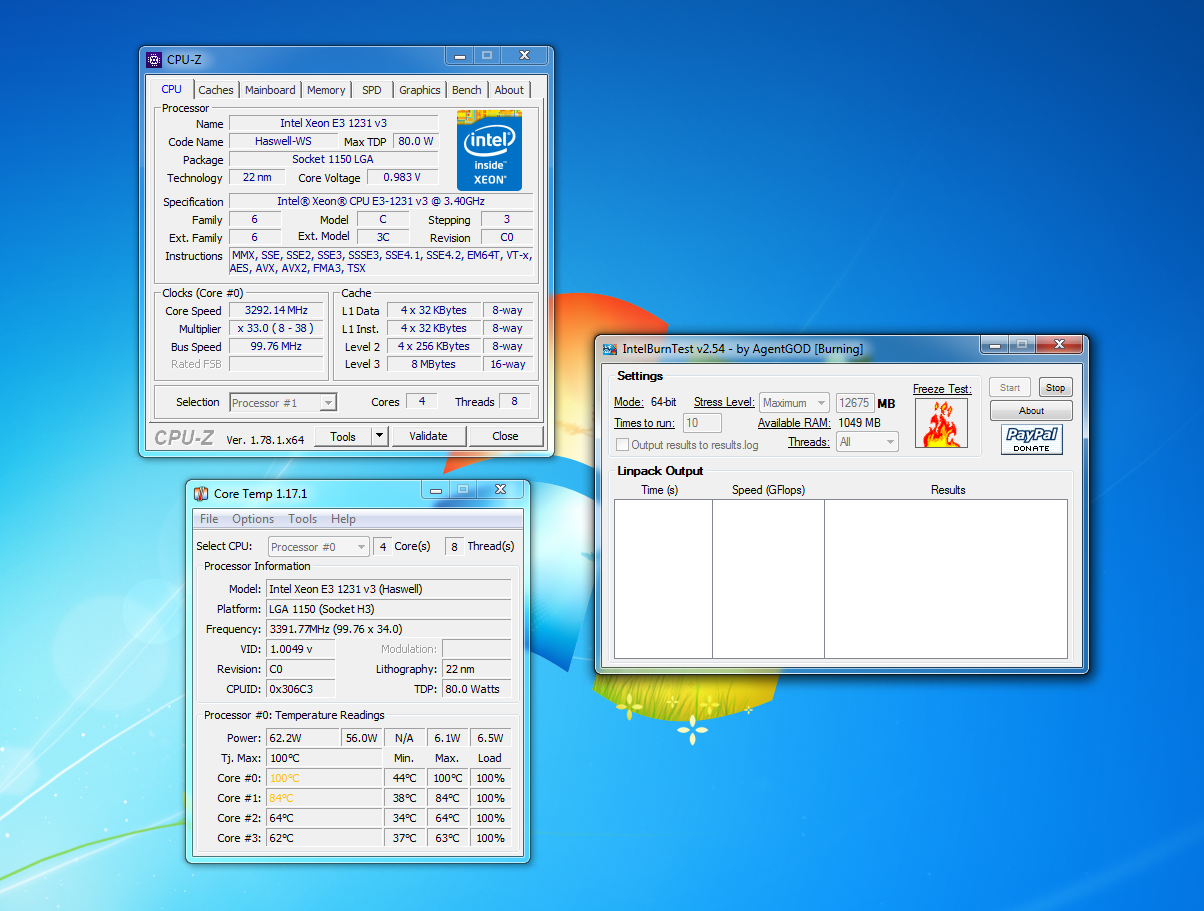Click the Core Voltage 0.983 V value
The image size is (1204, 911).
pyautogui.click(x=403, y=178)
